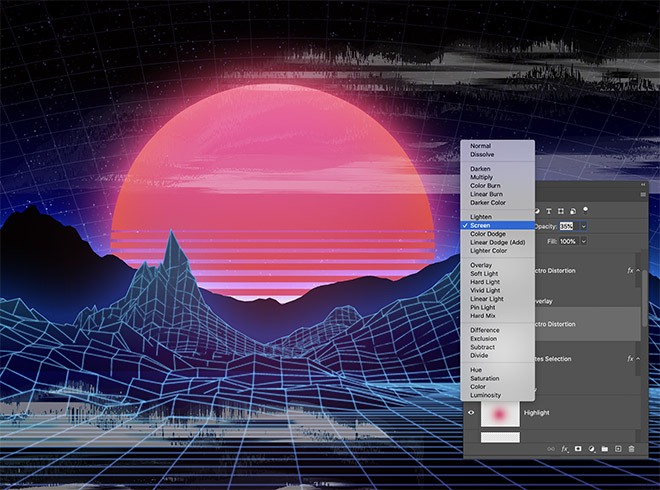660x490 pixels.
Task: Collapse the Layers panel with double arrows
Action: click(x=641, y=186)
